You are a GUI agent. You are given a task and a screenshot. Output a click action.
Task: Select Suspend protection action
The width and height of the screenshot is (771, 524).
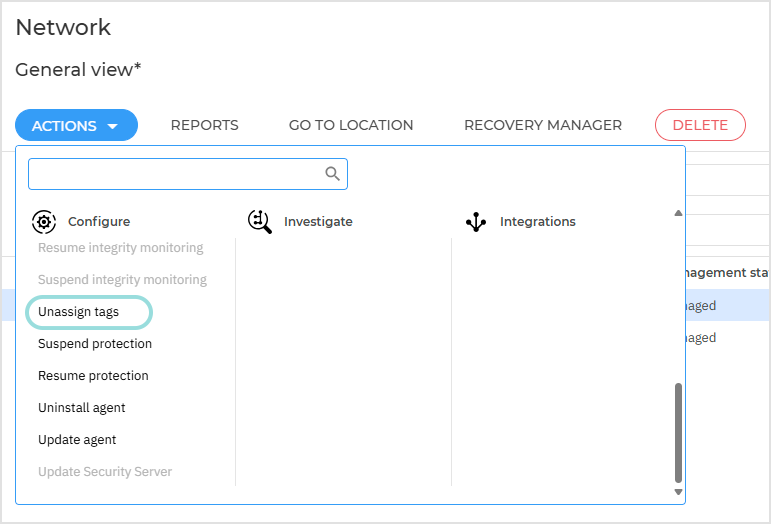coord(95,344)
